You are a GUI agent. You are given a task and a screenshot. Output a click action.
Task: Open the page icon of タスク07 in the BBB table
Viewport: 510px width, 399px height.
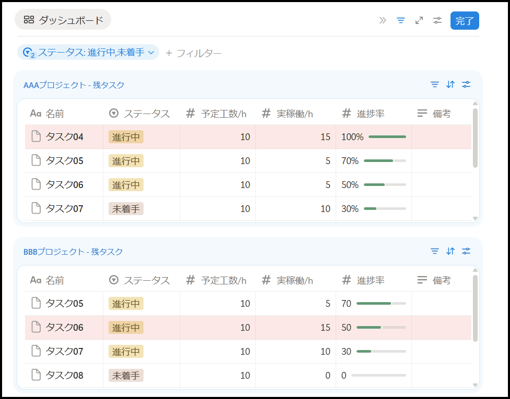click(36, 351)
